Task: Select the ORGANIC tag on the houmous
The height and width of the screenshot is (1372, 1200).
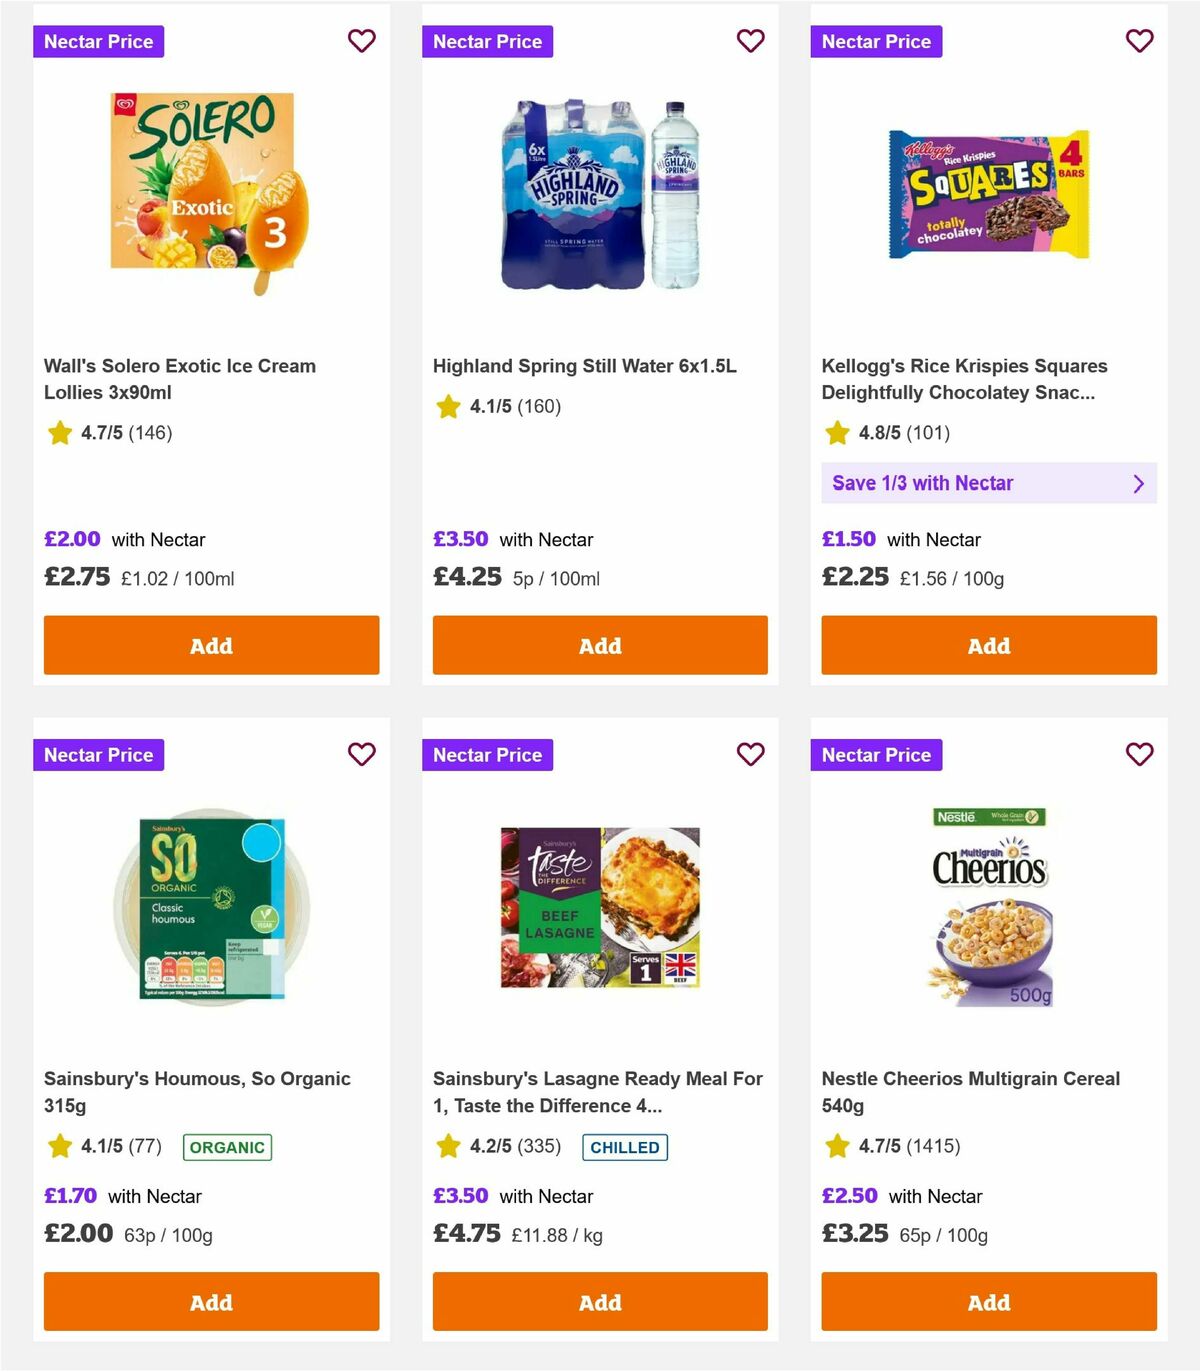Action: 227,1147
